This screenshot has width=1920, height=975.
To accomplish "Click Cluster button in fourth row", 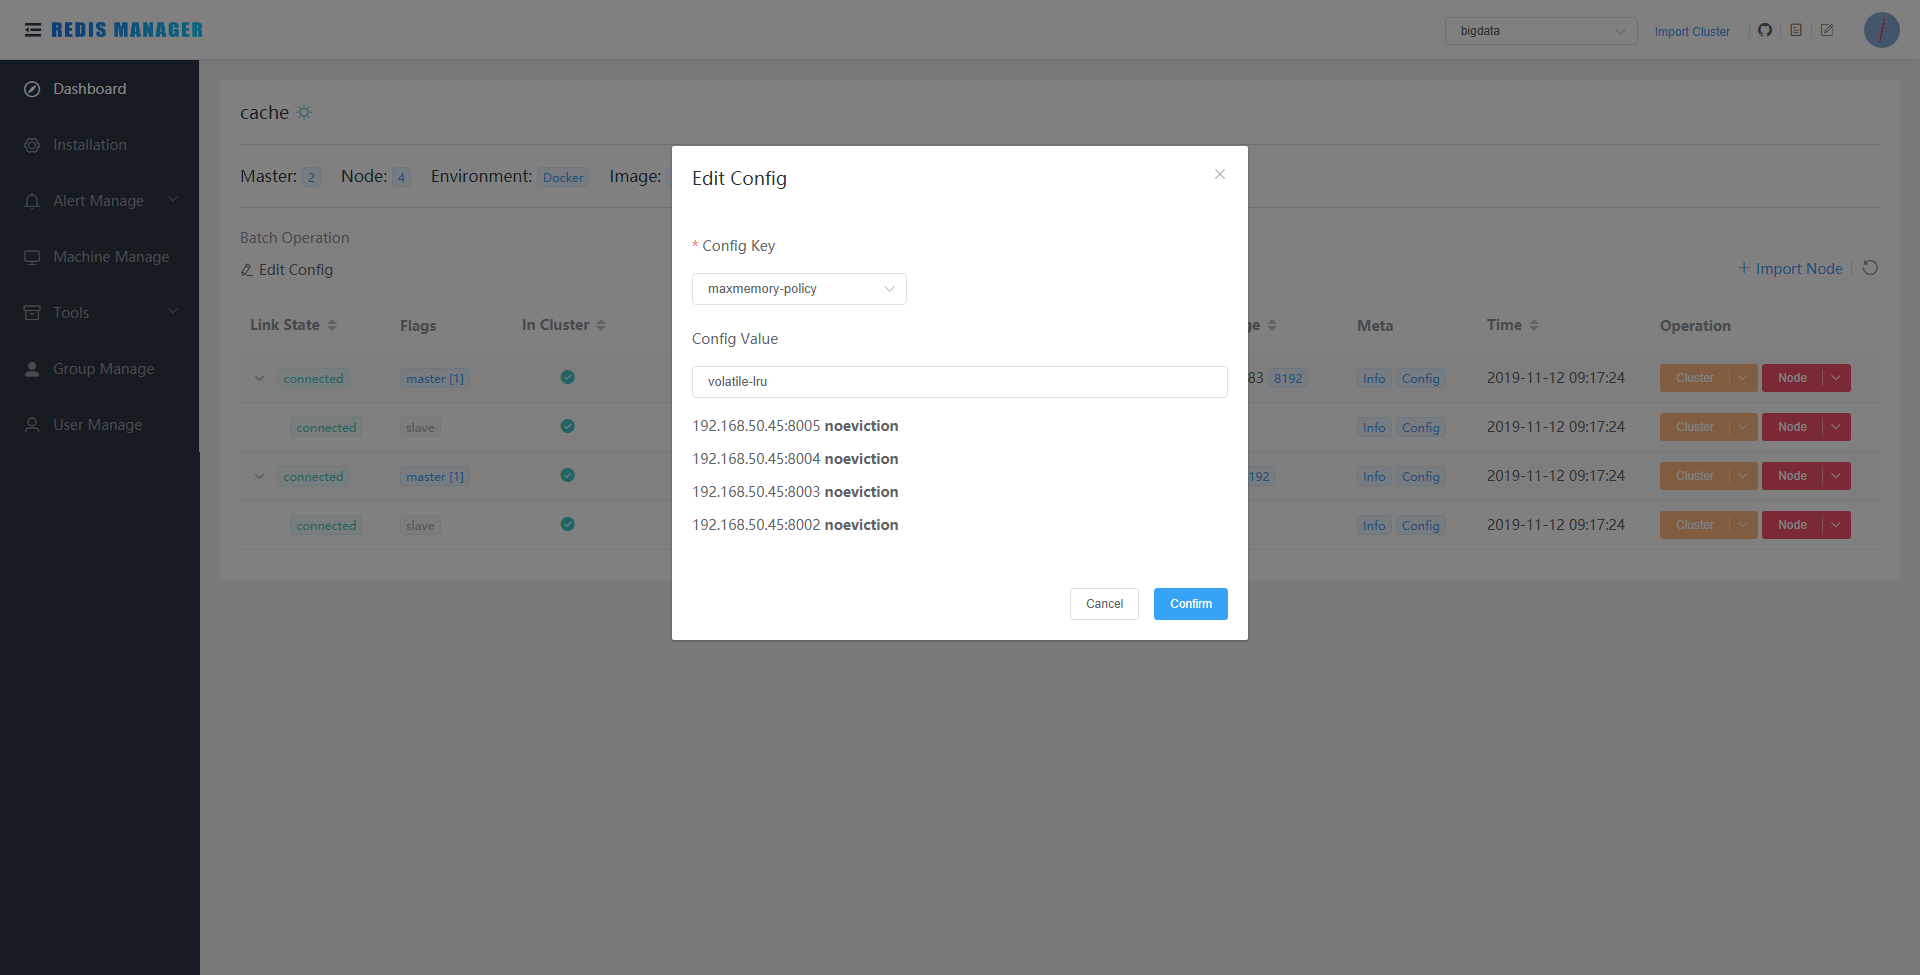I will [1695, 525].
